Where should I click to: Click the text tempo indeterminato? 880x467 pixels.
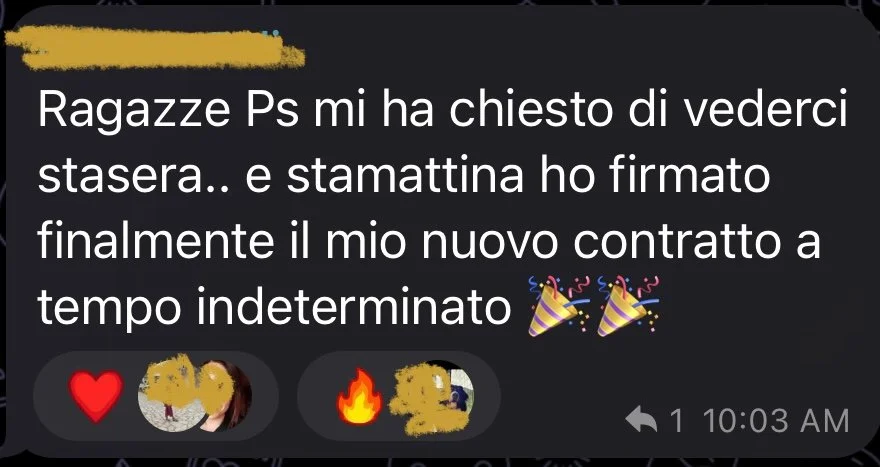274,307
